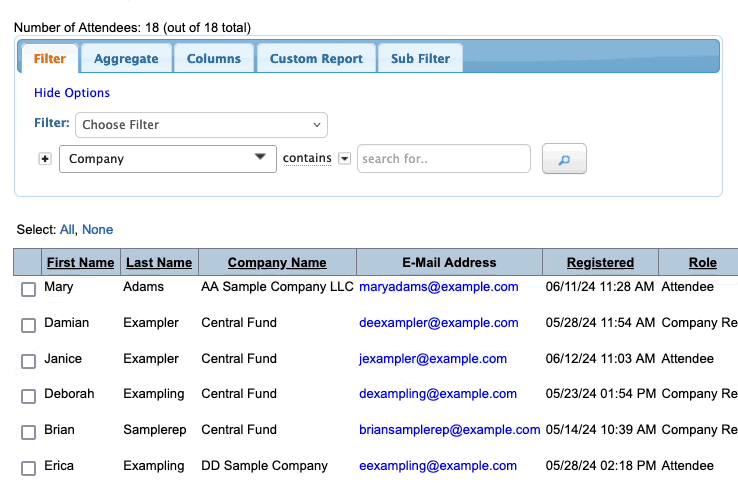Check the box next to Brian Samplerep
Viewport: 738px width, 486px height.
pyautogui.click(x=28, y=432)
